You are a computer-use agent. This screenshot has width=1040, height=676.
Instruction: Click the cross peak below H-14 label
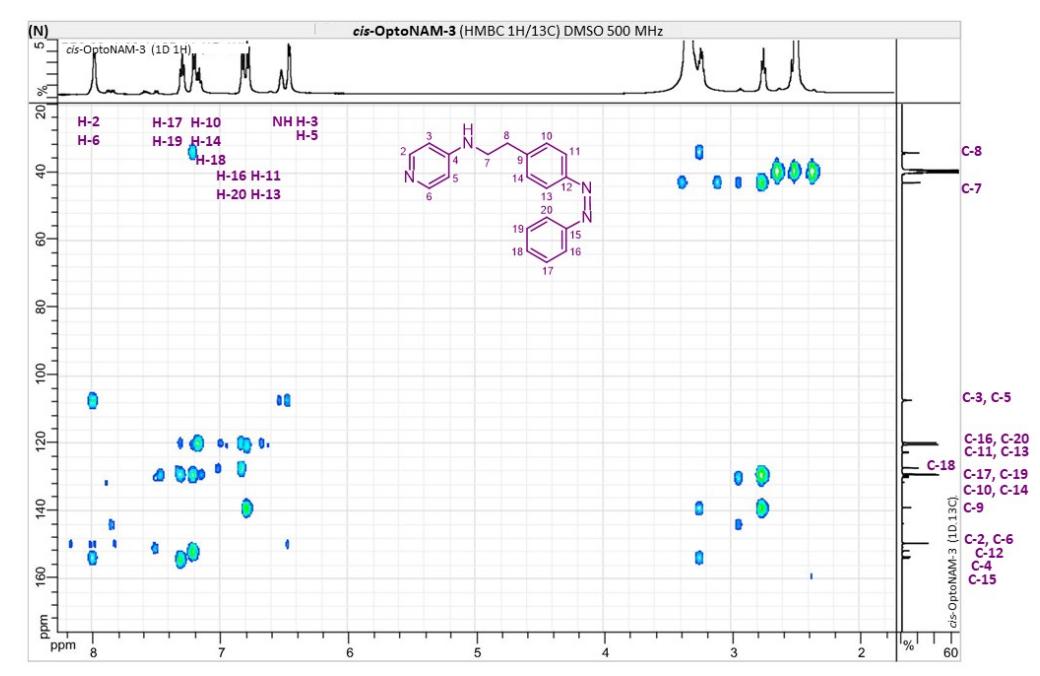click(x=192, y=152)
